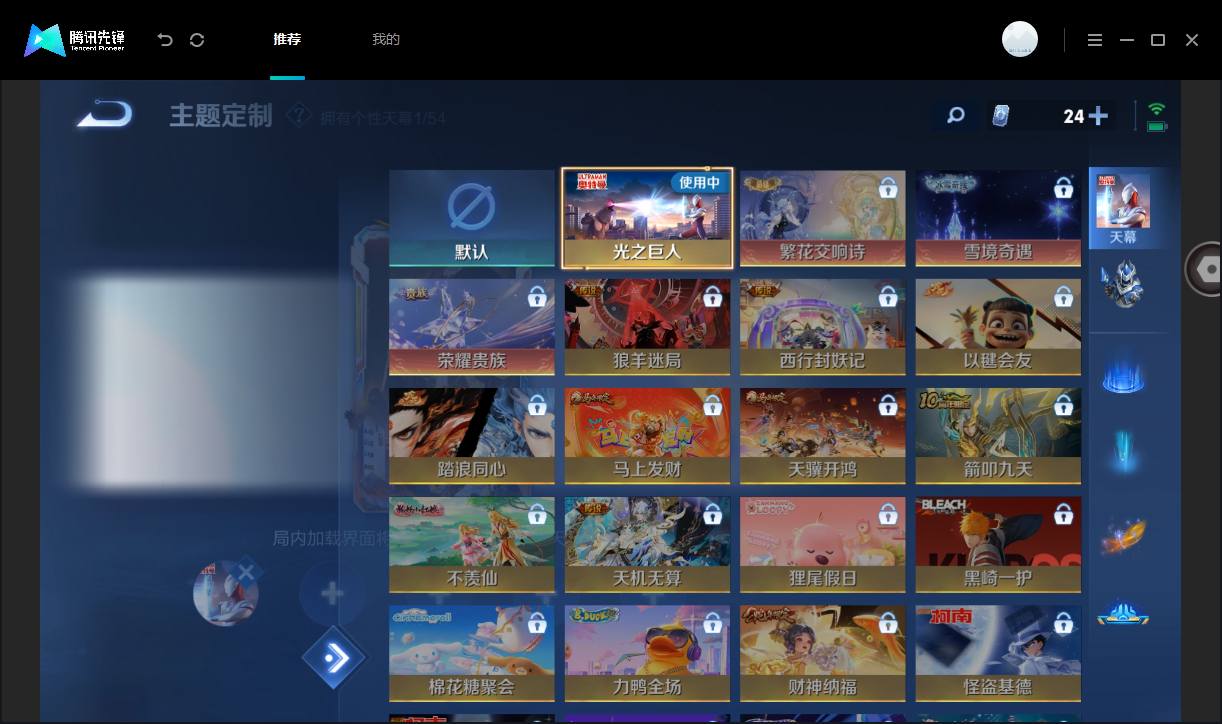Screen dimensions: 1222x724
Task: Switch to the 推荐 tab
Action: pyautogui.click(x=287, y=39)
